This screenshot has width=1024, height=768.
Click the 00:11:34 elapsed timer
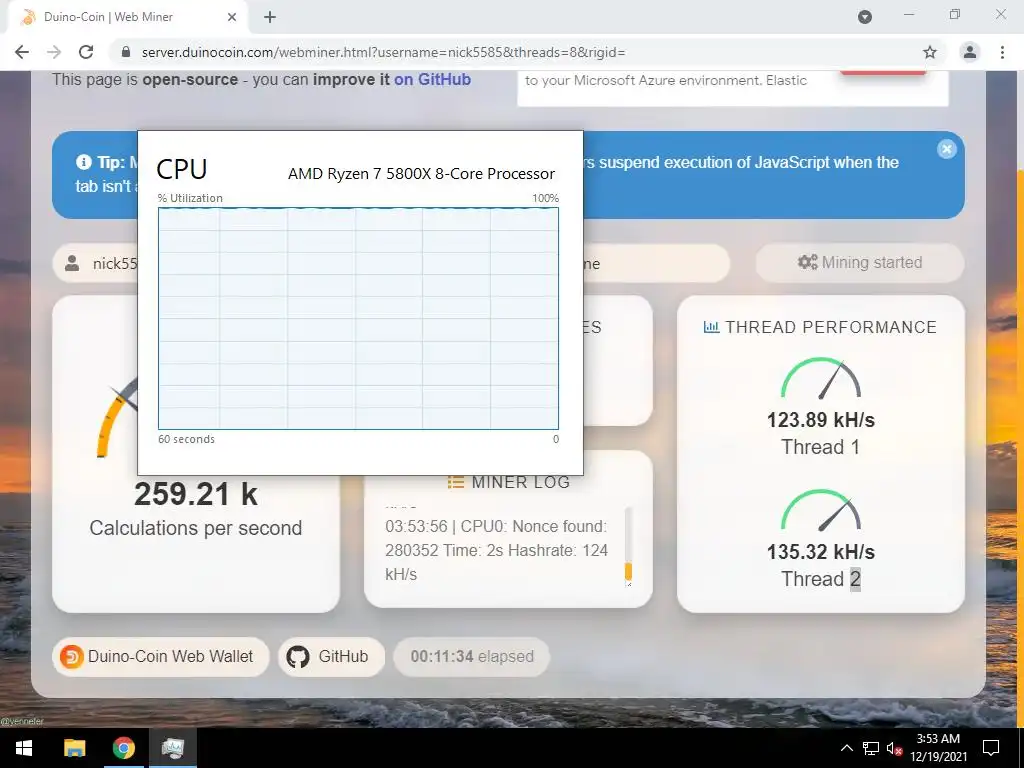(472, 656)
